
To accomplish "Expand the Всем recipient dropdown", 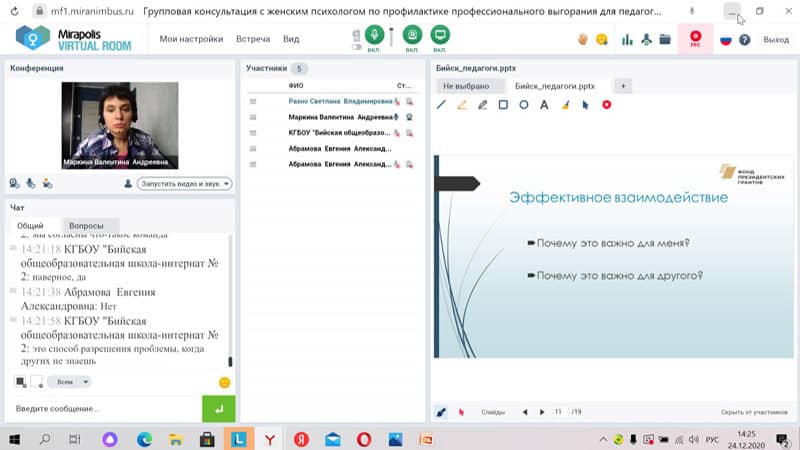I will [x=69, y=382].
